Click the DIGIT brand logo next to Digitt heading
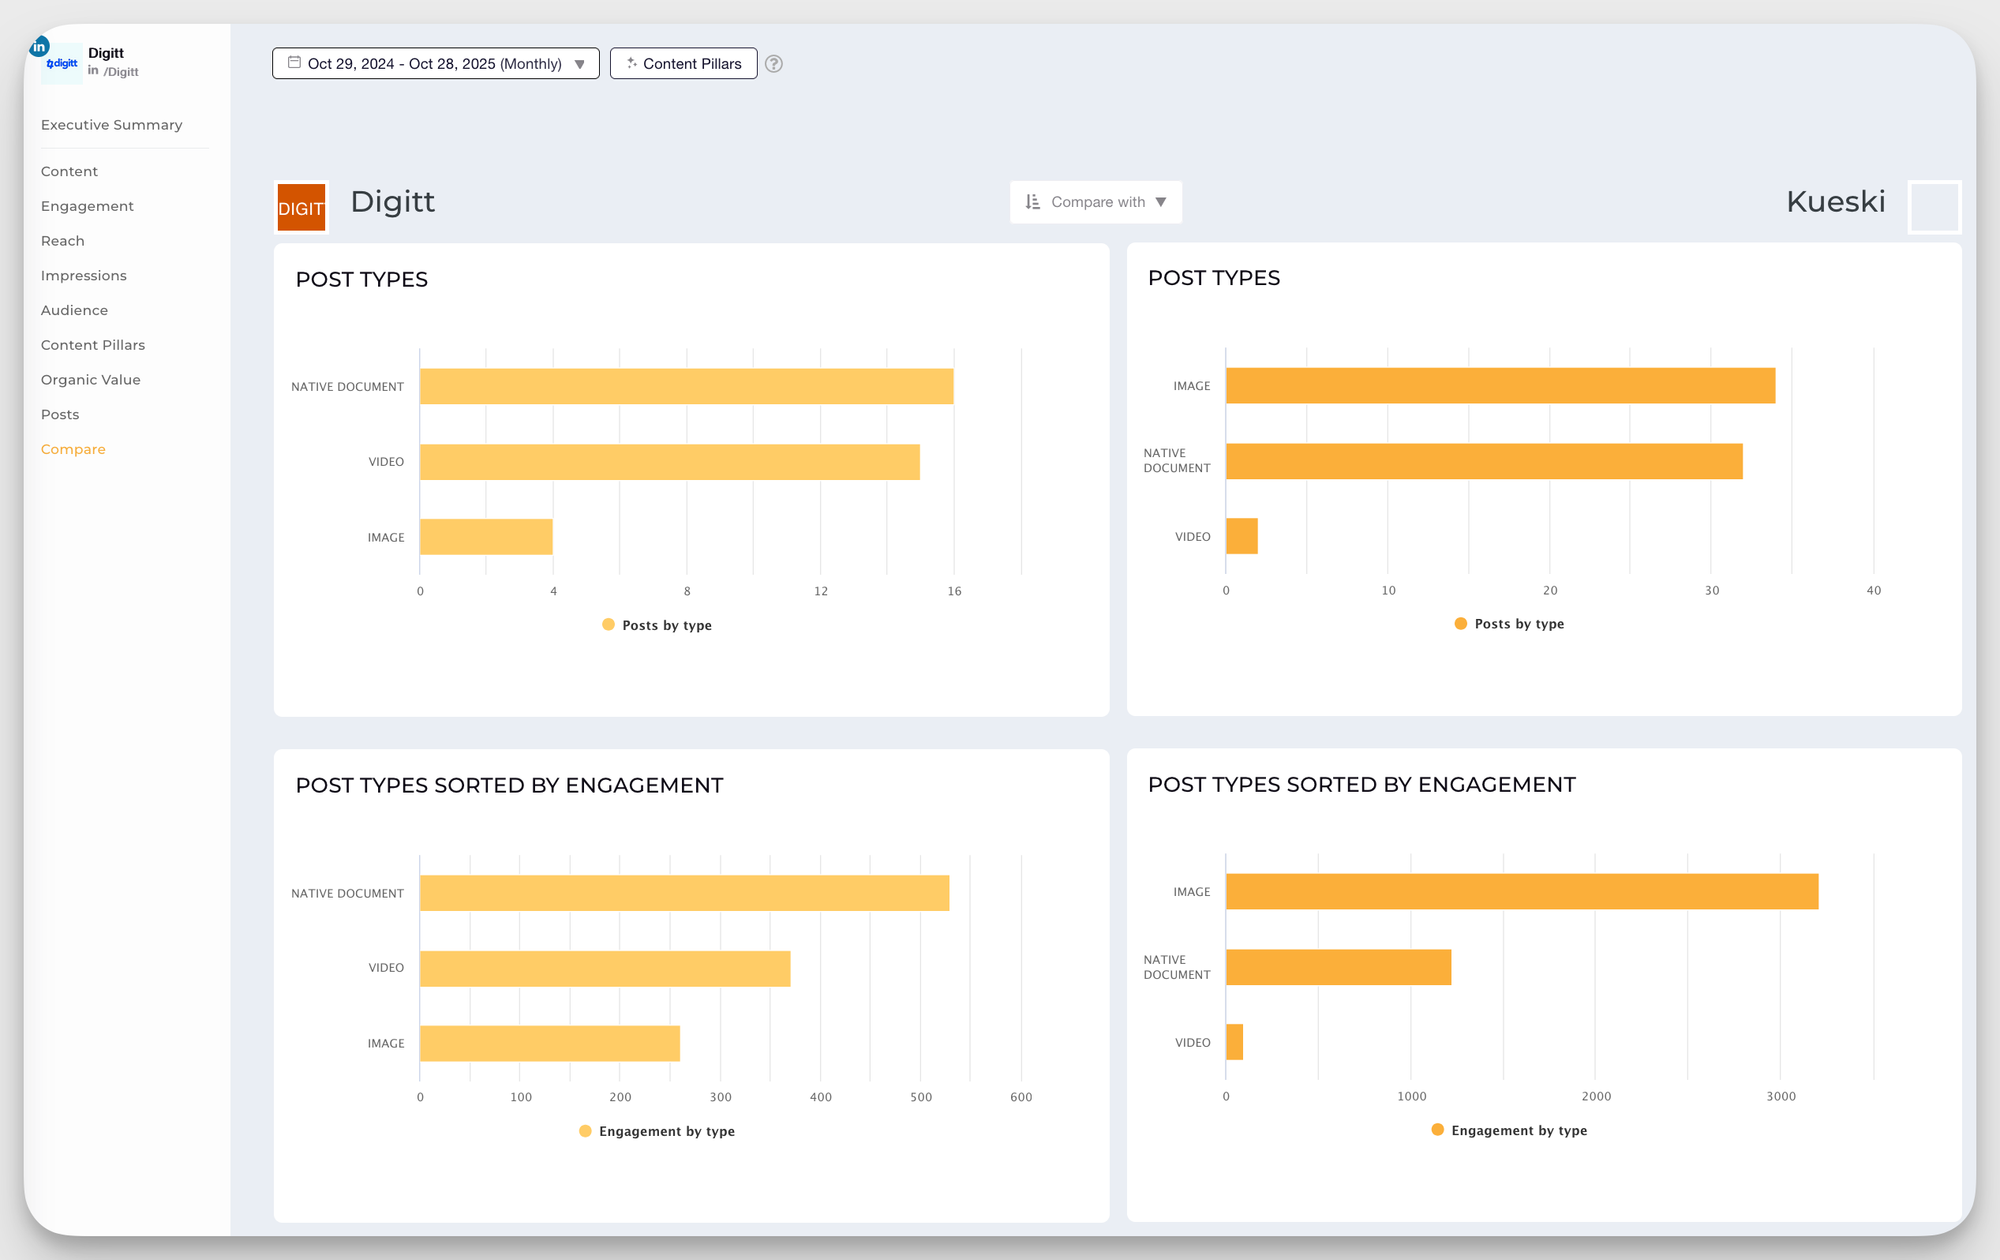Image resolution: width=2000 pixels, height=1260 pixels. (301, 207)
